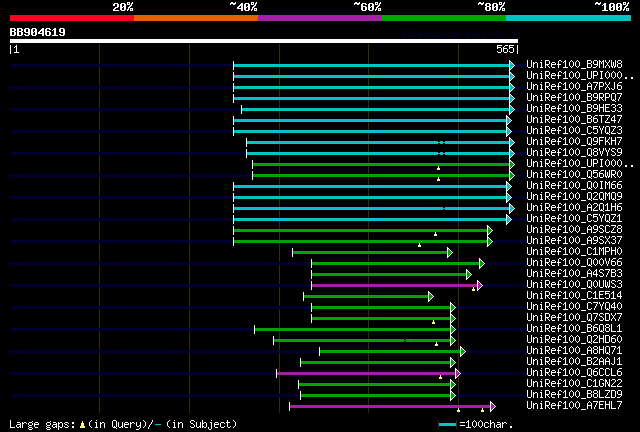Select the UniRef100_Q7SDX7 label

point(574,318)
